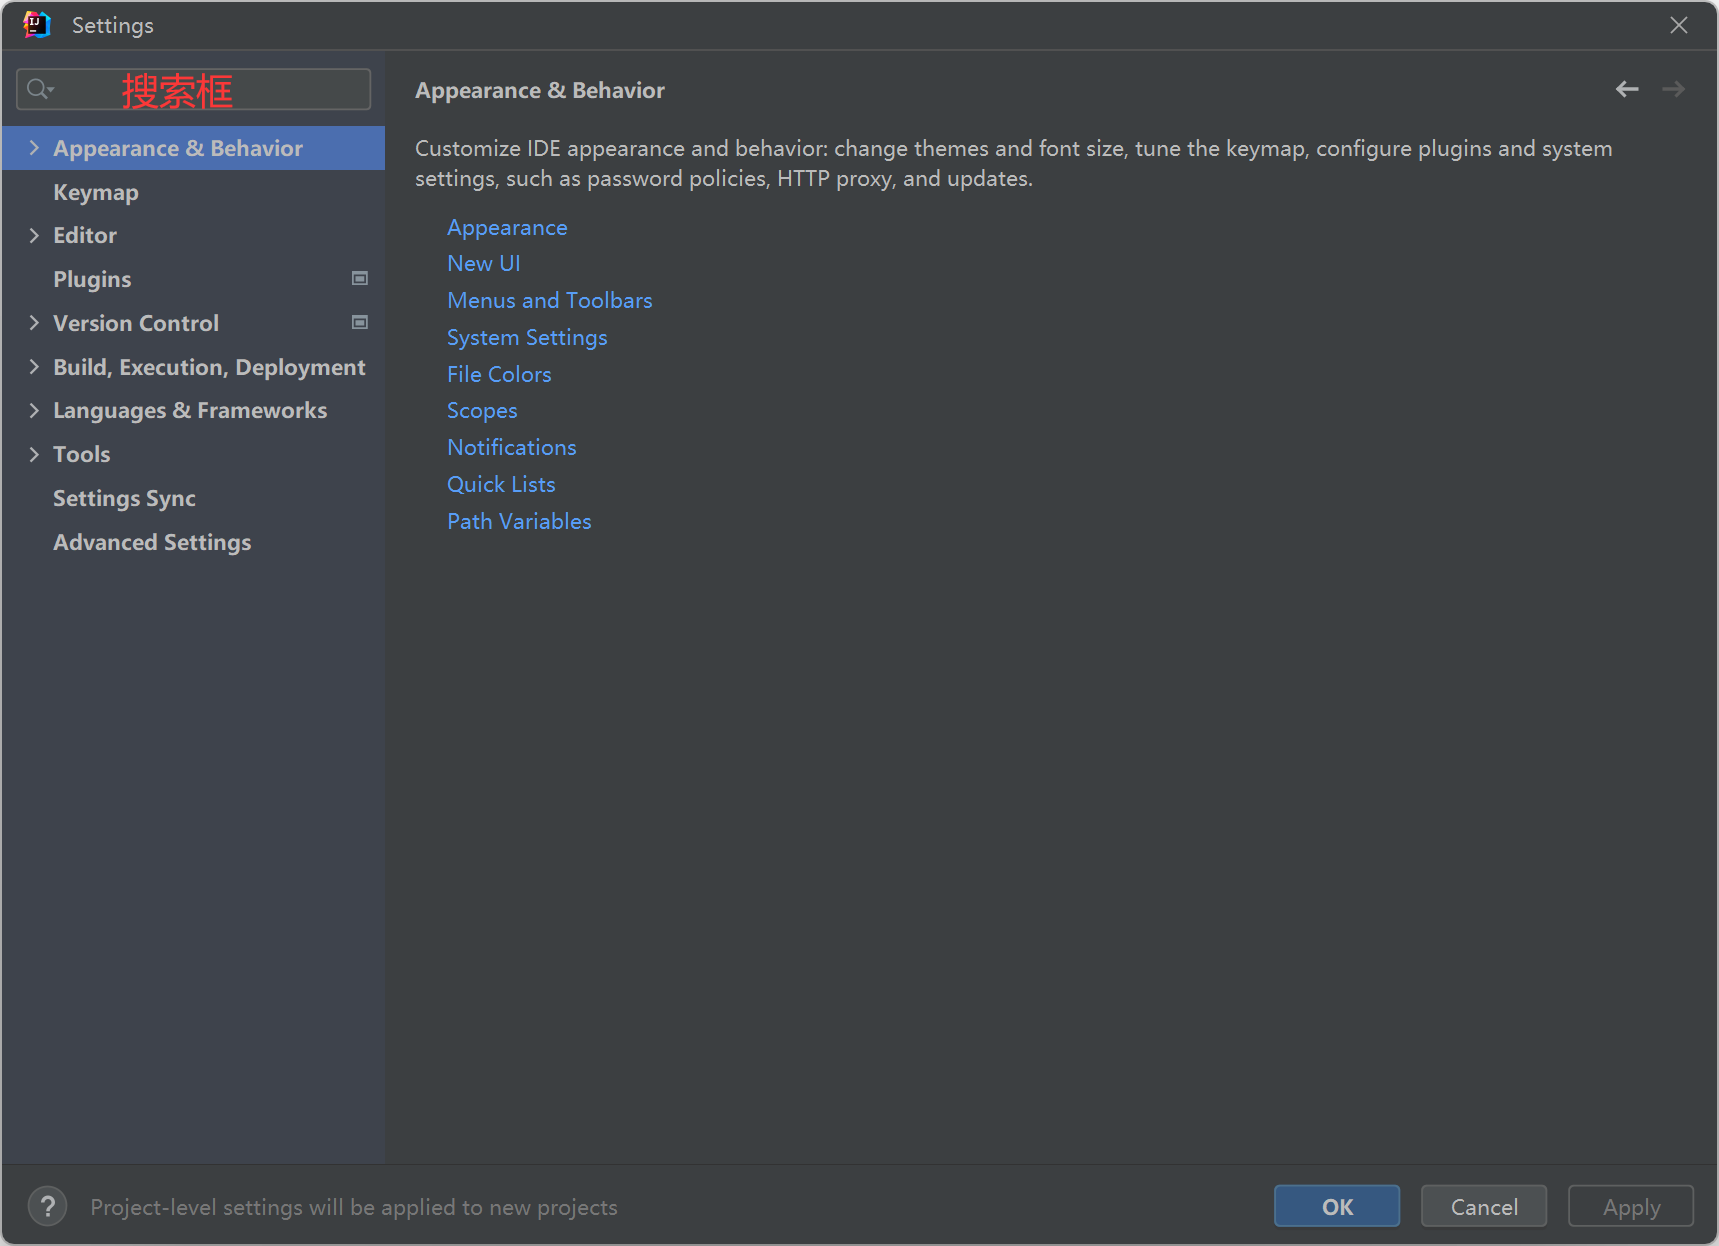Open the File Colors link

(x=499, y=374)
